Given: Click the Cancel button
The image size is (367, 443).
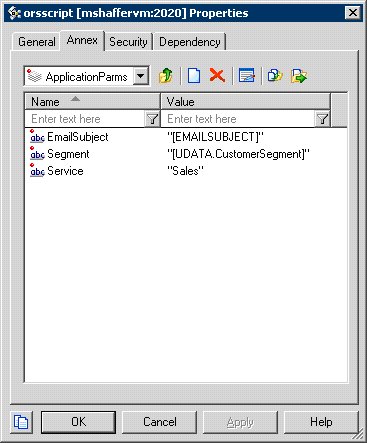Looking at the screenshot, I should click(x=160, y=422).
